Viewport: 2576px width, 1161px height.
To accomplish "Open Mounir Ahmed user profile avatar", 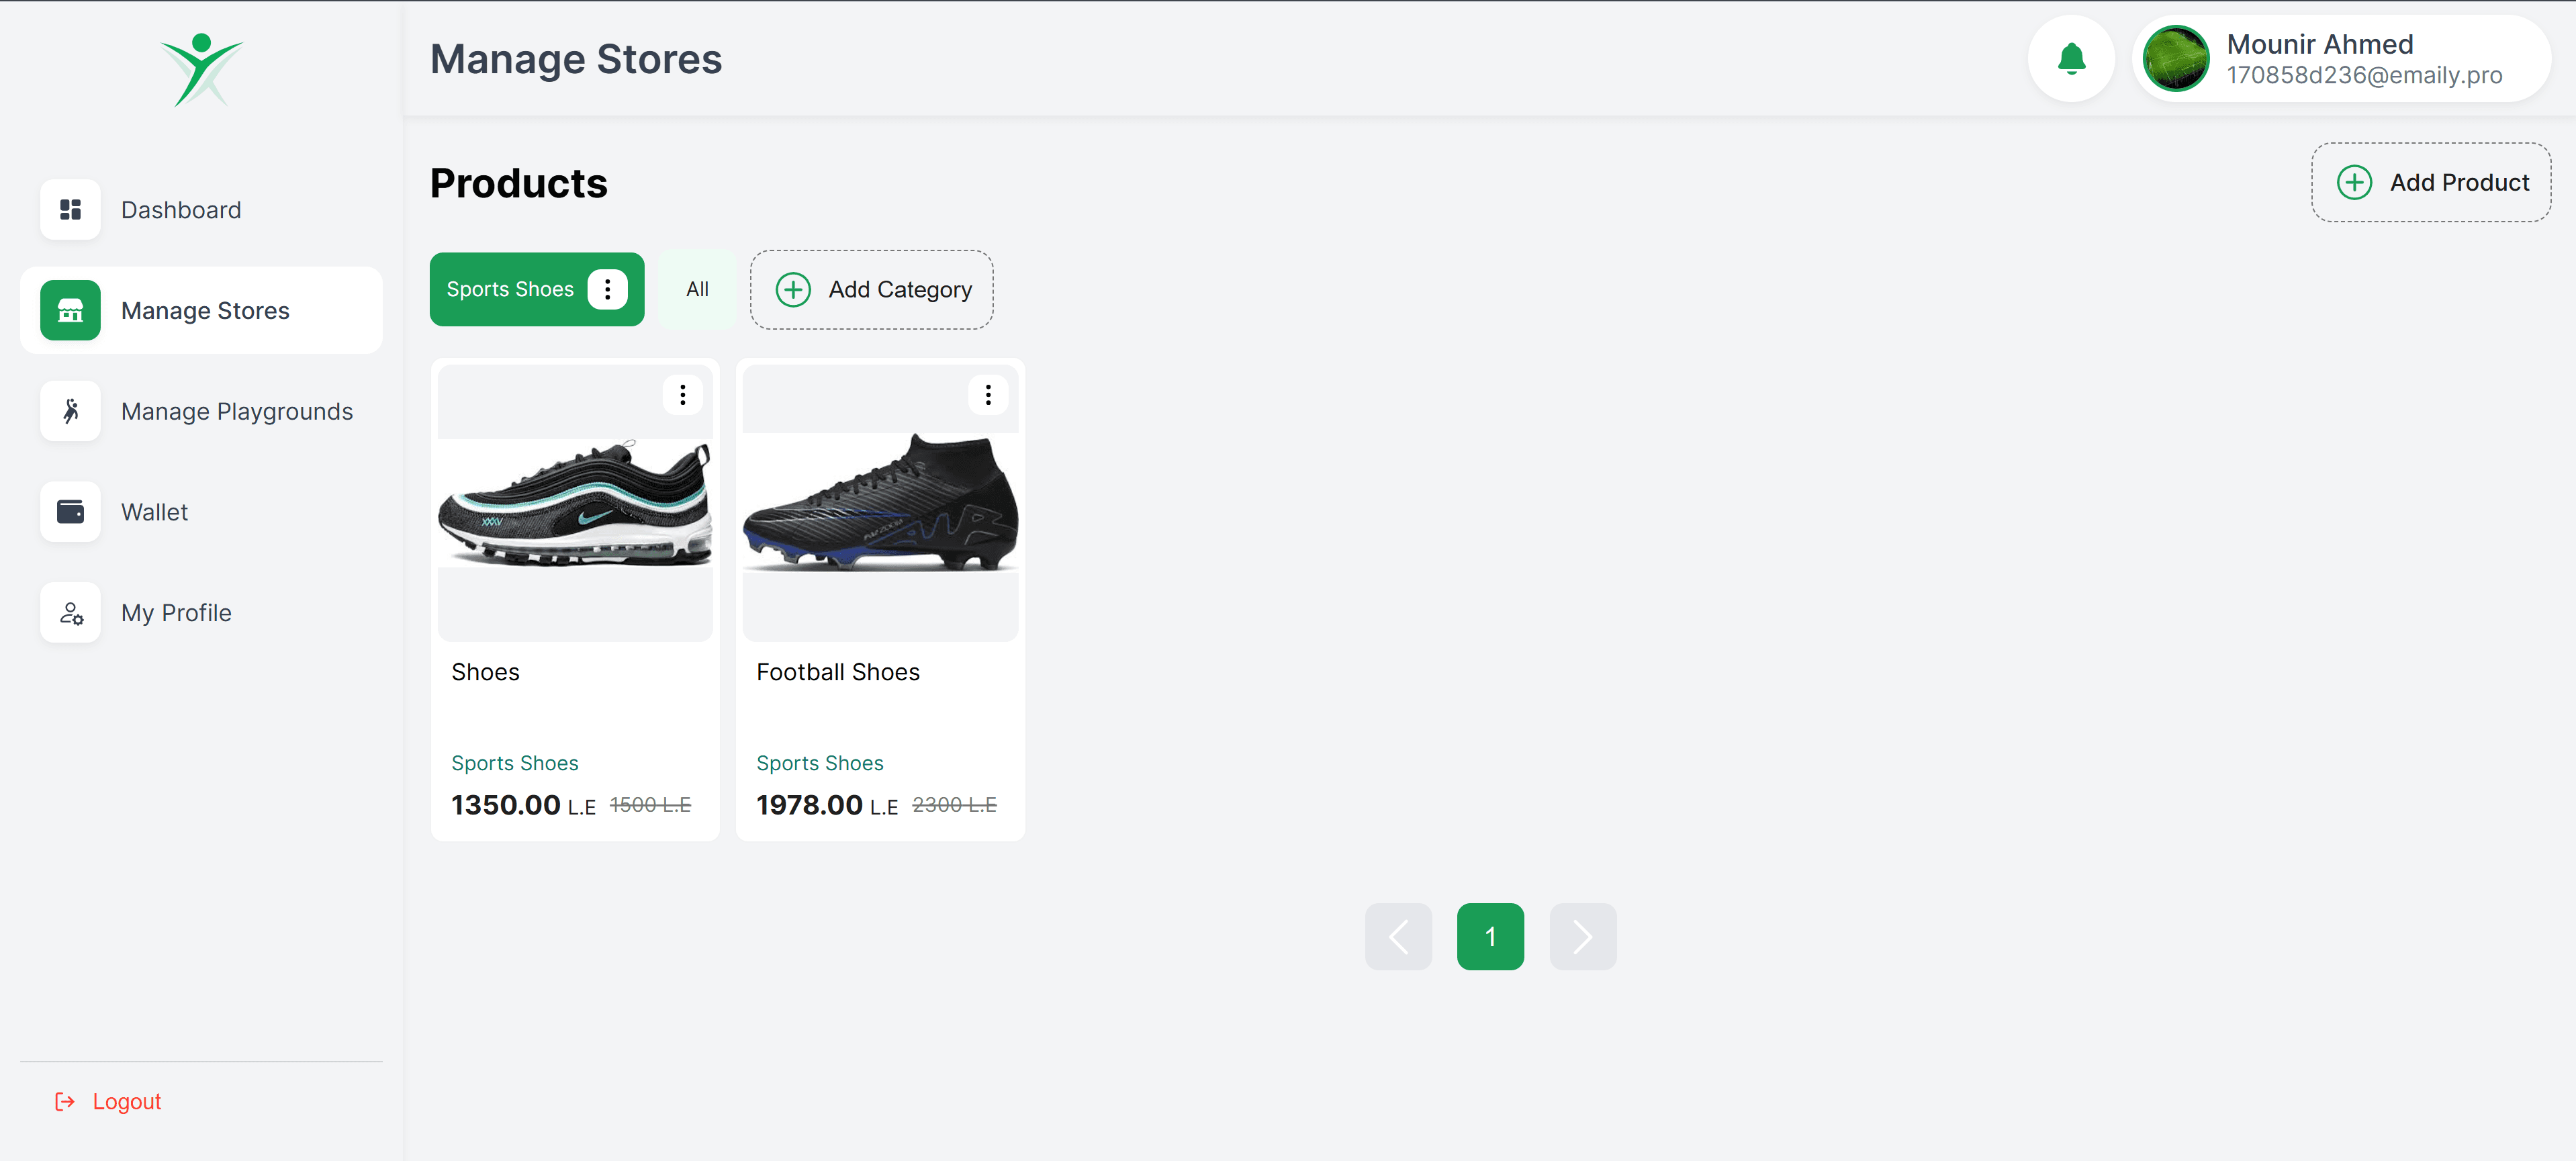I will coord(2176,59).
